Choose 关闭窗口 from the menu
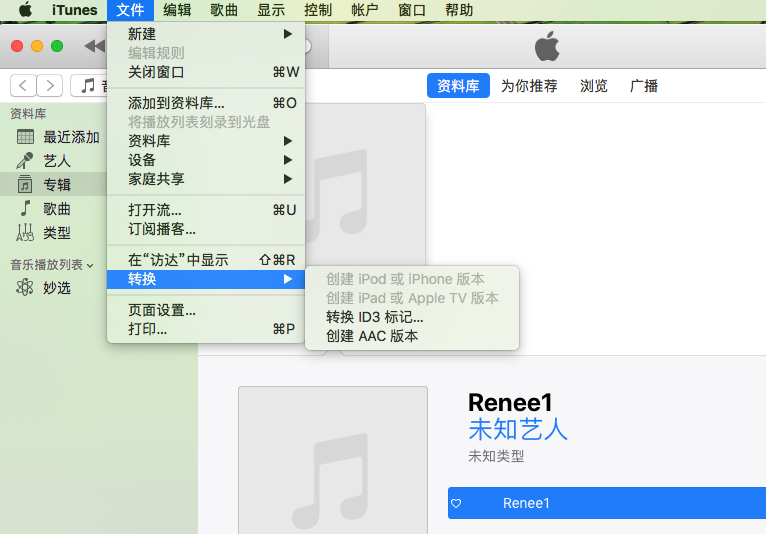This screenshot has height=534, width=766. point(206,72)
